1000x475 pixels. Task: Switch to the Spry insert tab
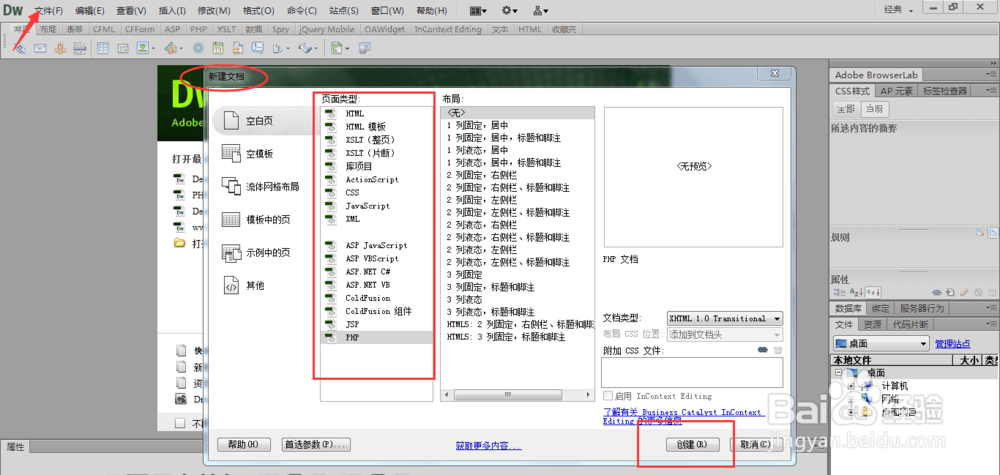[x=280, y=29]
